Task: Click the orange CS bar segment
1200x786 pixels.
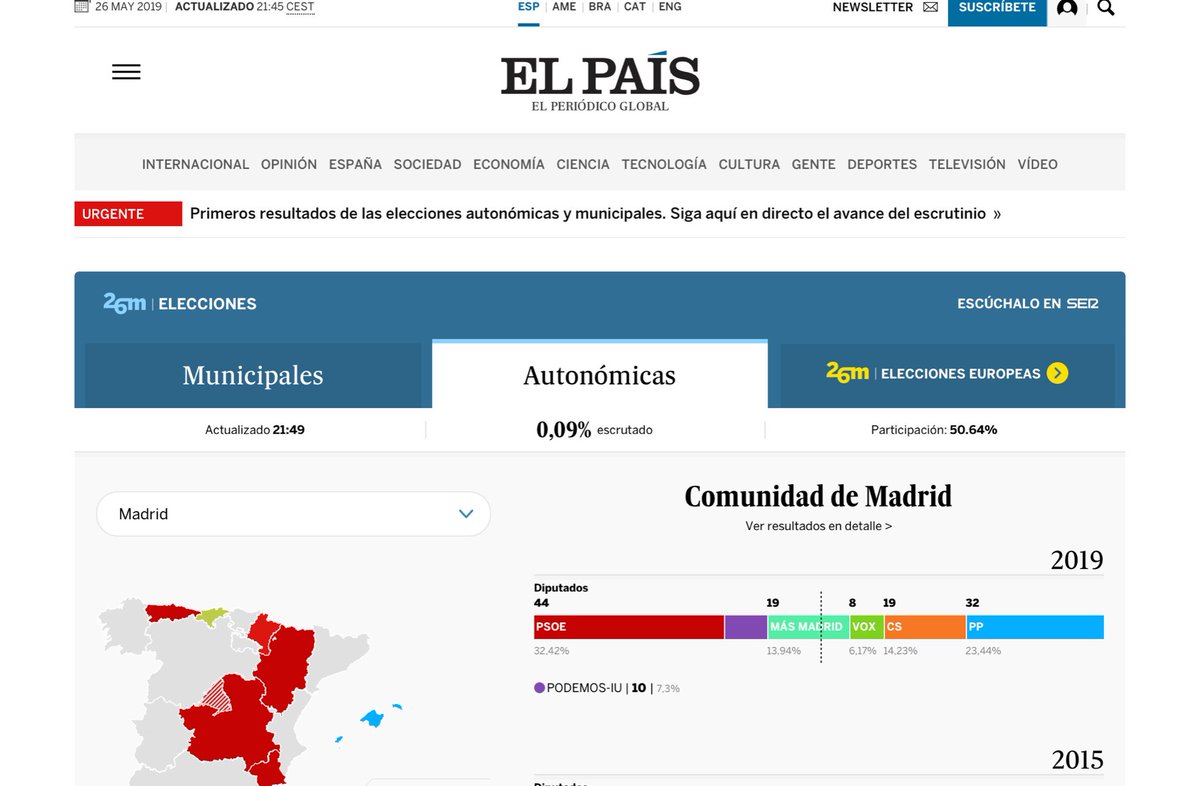Action: tap(924, 627)
